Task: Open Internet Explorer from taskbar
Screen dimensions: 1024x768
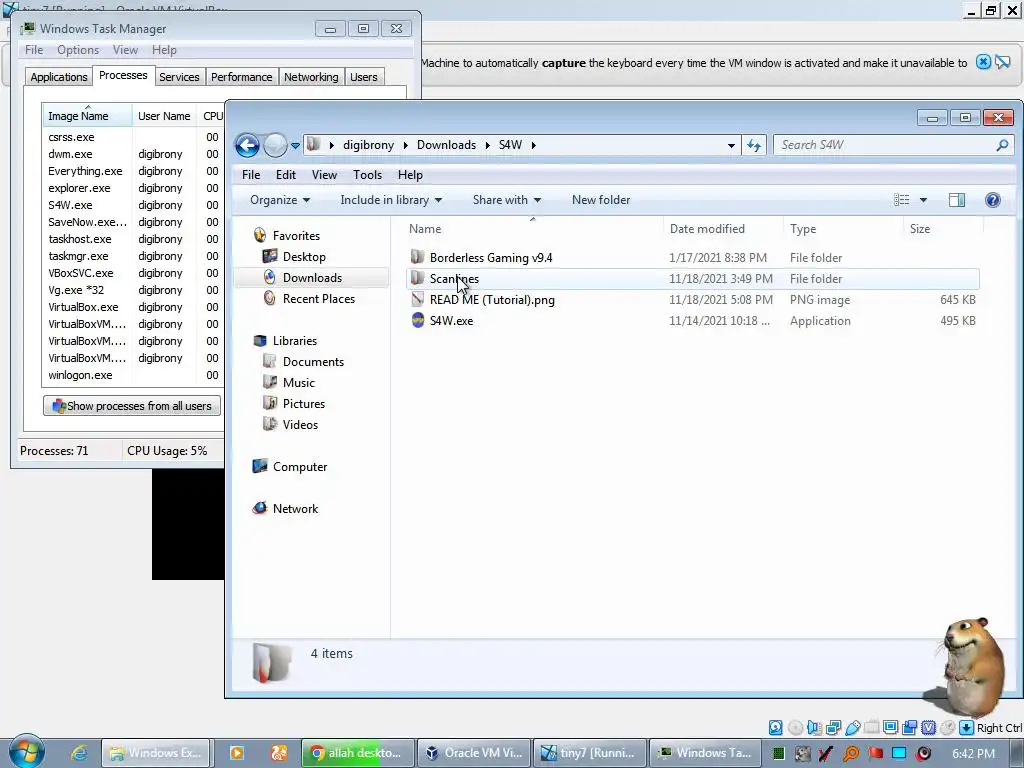Action: (x=79, y=753)
